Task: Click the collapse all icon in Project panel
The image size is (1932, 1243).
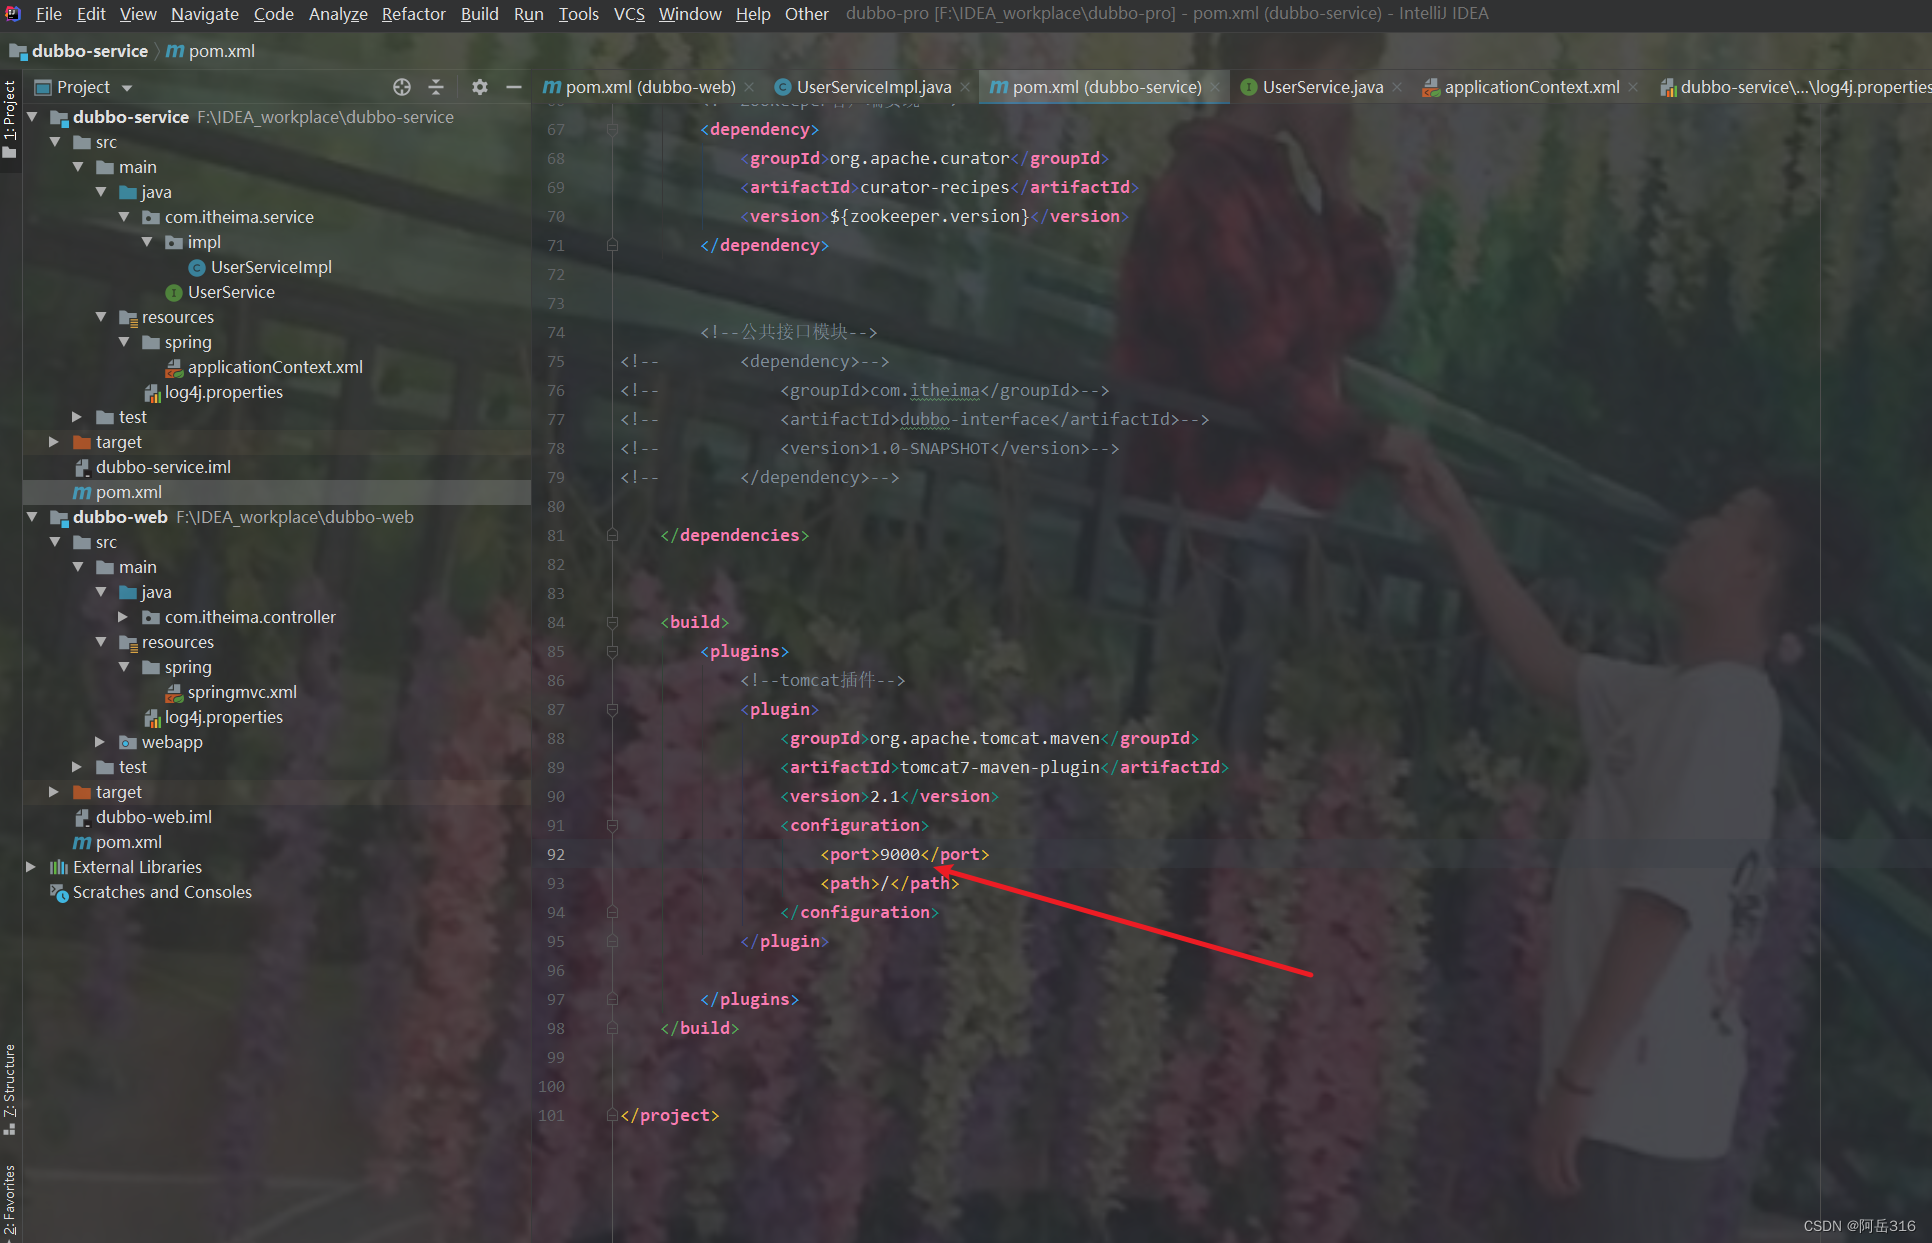Action: pyautogui.click(x=436, y=87)
